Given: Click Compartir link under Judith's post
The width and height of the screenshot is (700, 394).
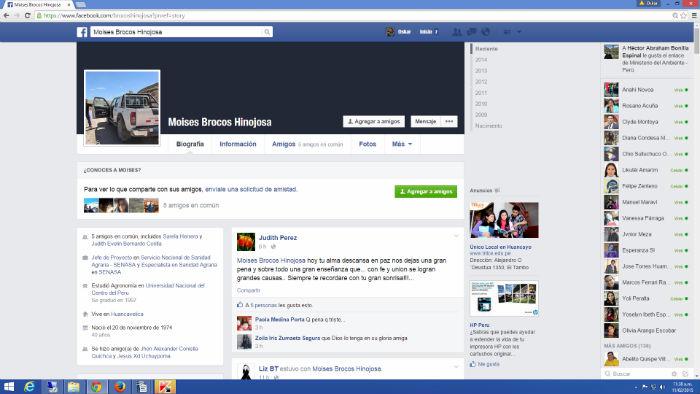Looking at the screenshot, I should click(248, 290).
